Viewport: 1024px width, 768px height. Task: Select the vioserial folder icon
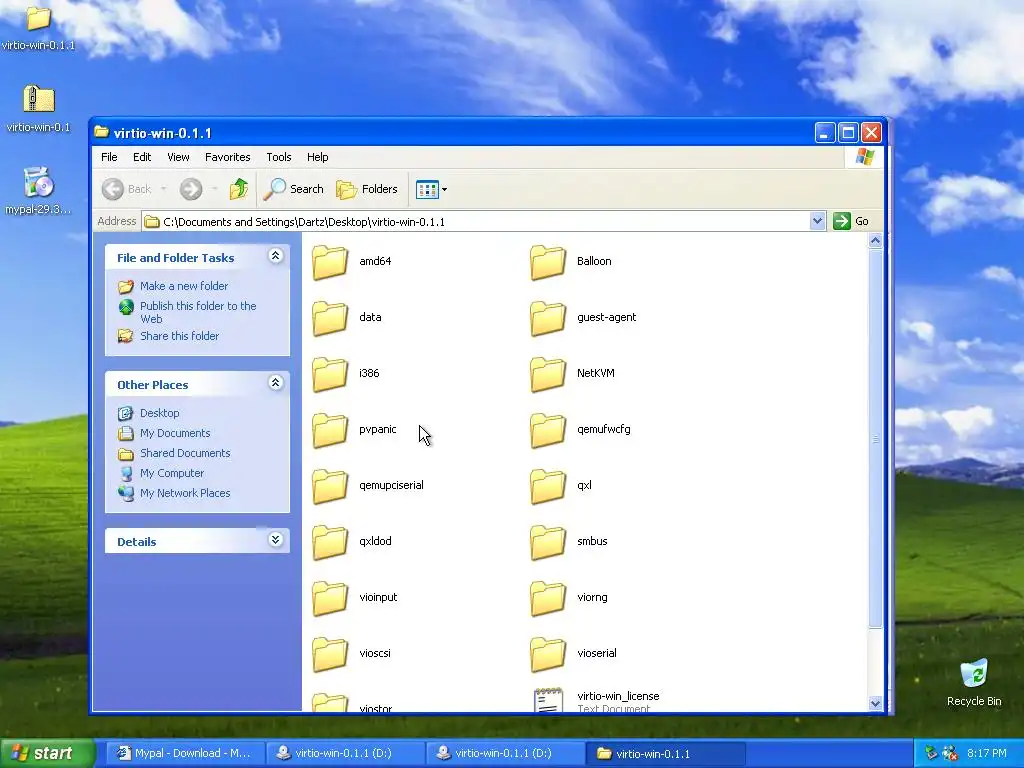(547, 655)
